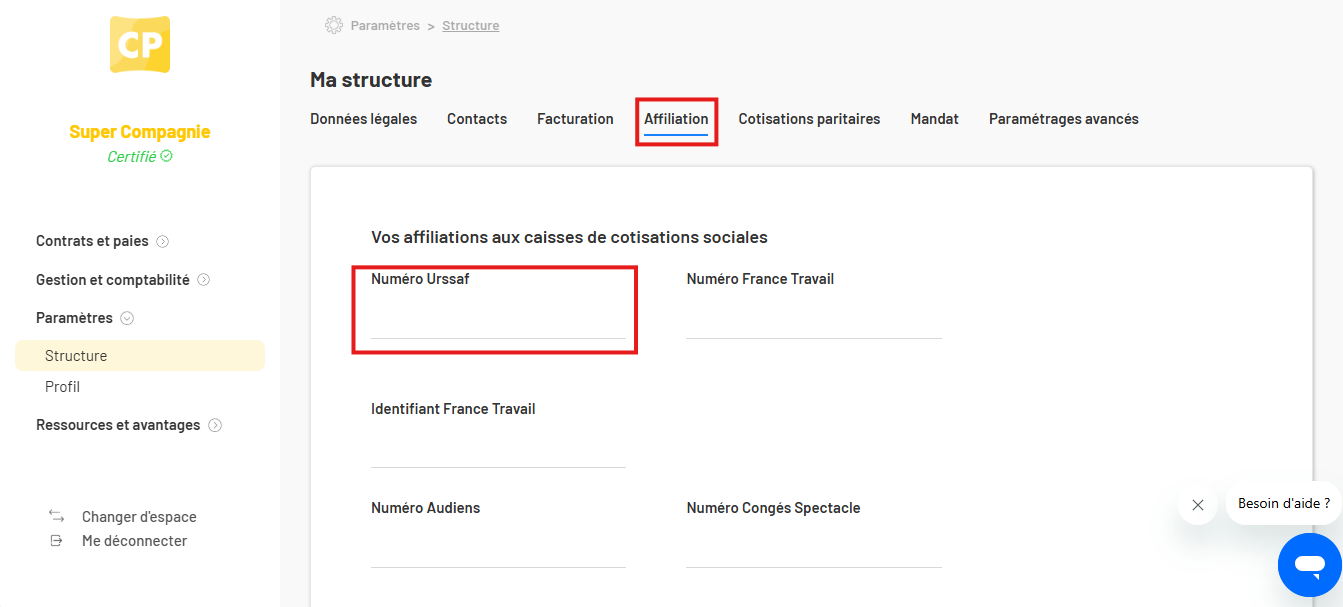
Task: Open the Données légales tab
Action: tap(364, 119)
